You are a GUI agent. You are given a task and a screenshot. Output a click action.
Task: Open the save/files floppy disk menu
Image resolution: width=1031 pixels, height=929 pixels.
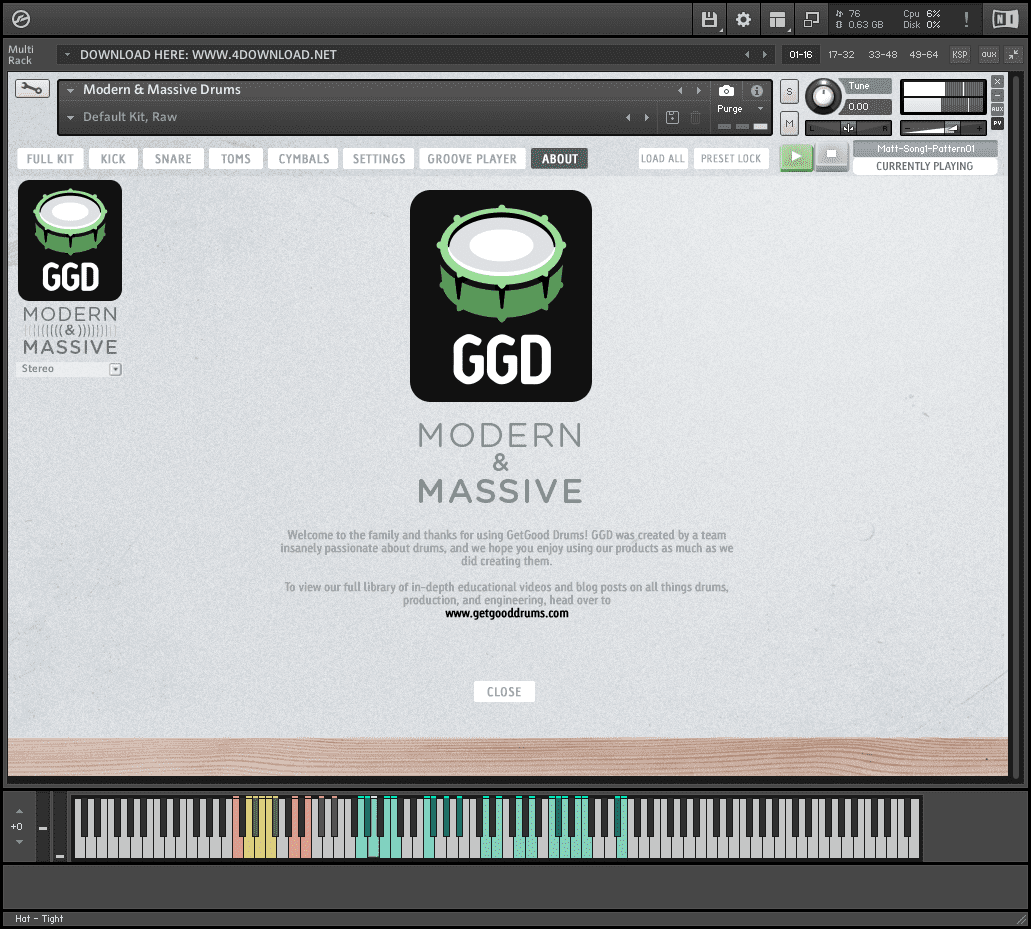709,20
